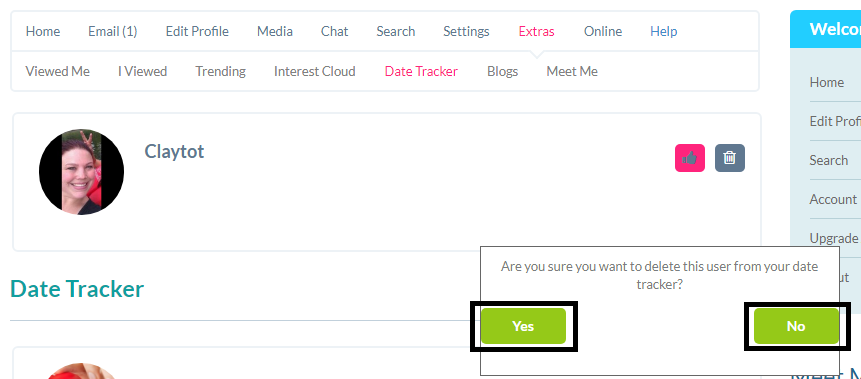The image size is (861, 379).
Task: Open the Claytot username link
Action: point(174,151)
